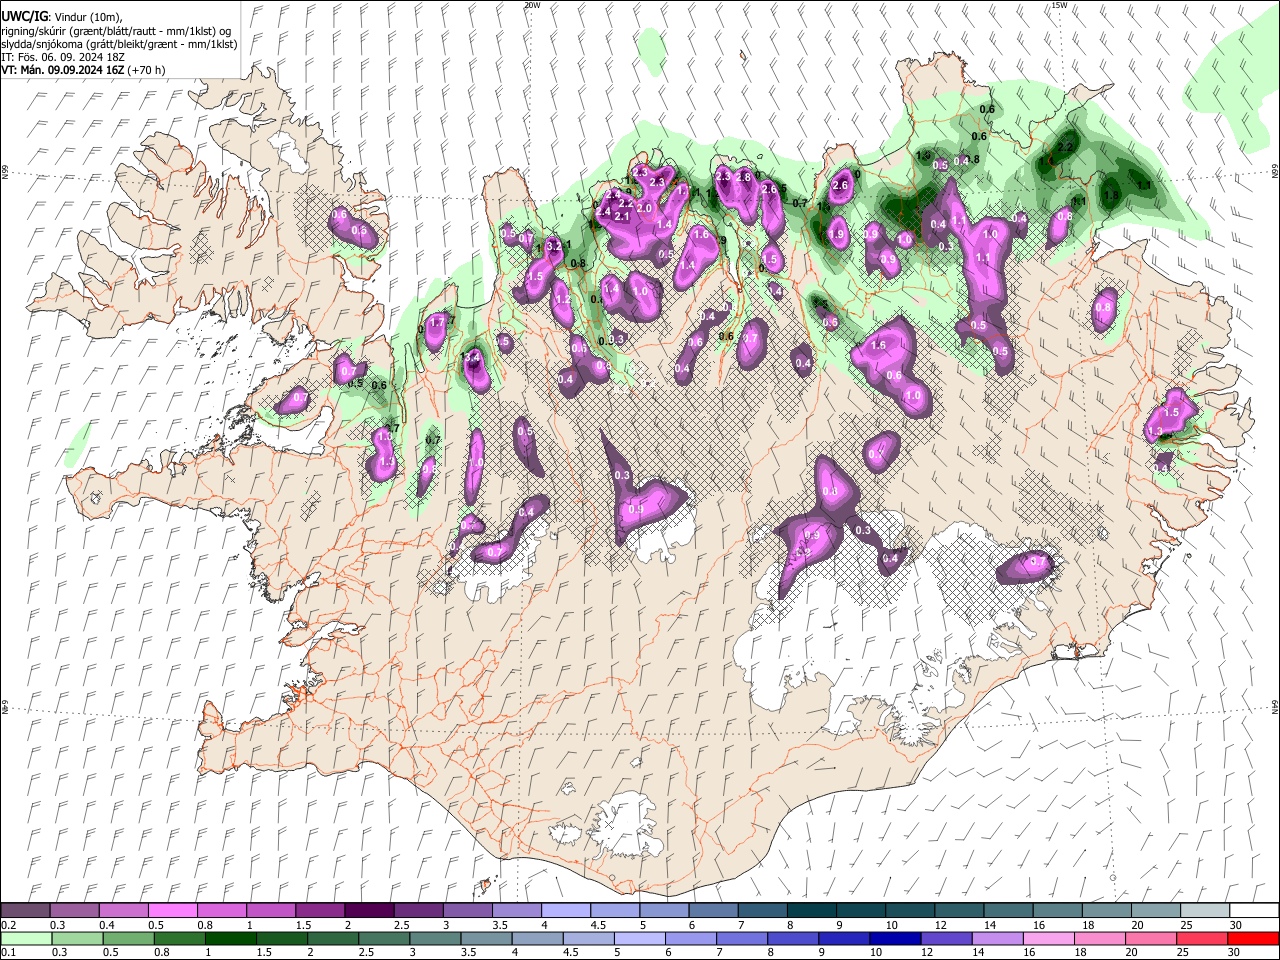Image resolution: width=1280 pixels, height=960 pixels.
Task: Pick upper-scale darkest purple swatch between 2 and 2.5
Action: click(368, 911)
